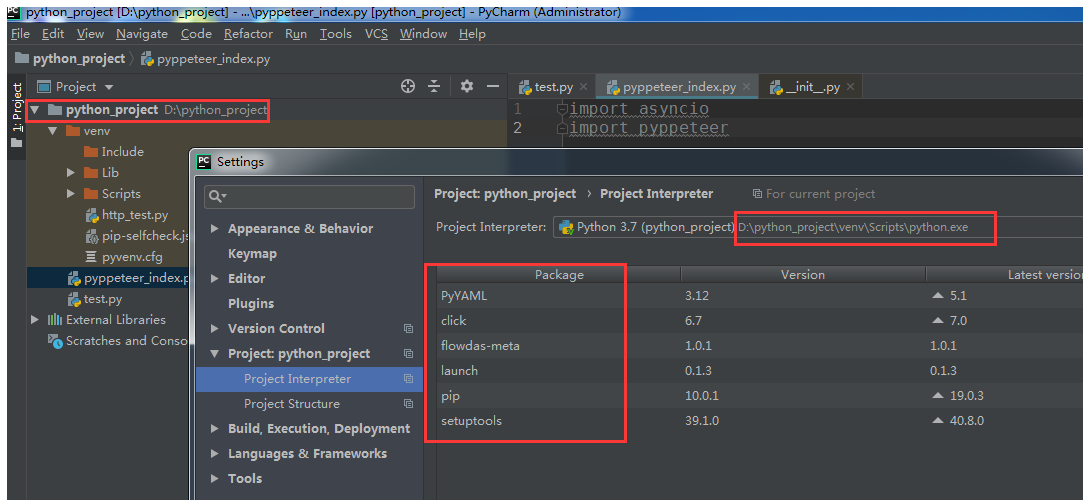Open Project panel gear settings
The image size is (1083, 500).
pyautogui.click(x=467, y=86)
